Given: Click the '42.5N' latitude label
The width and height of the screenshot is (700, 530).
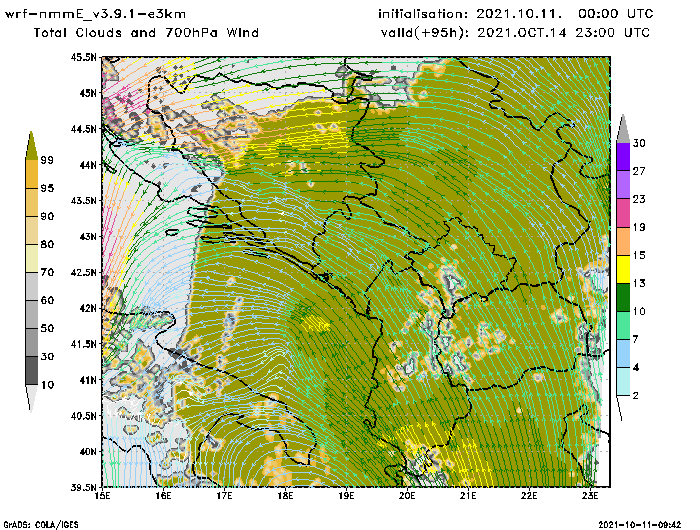Looking at the screenshot, I should coord(83,272).
